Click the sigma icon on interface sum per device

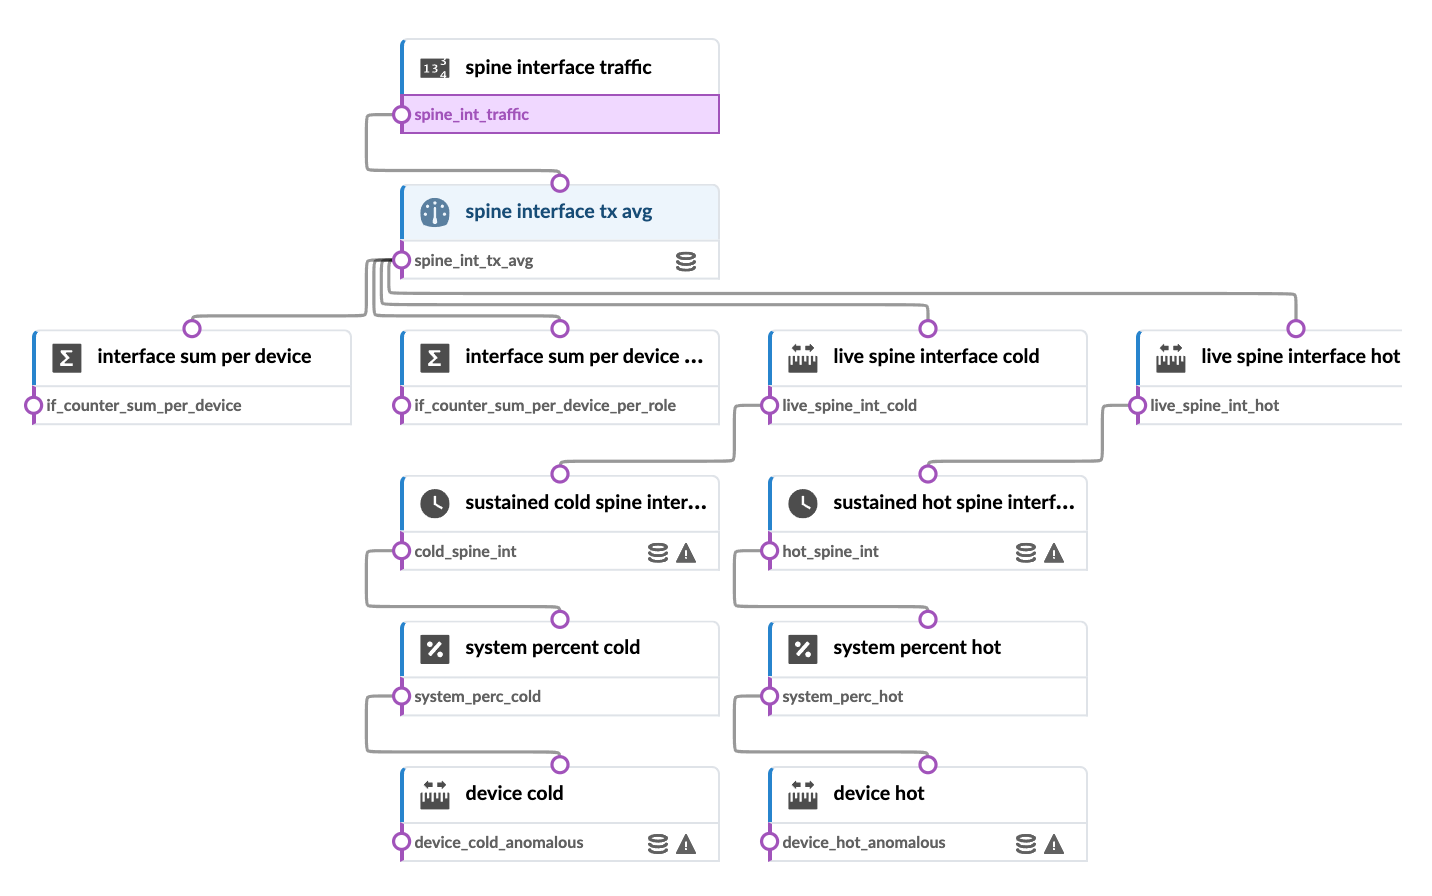click(x=66, y=357)
